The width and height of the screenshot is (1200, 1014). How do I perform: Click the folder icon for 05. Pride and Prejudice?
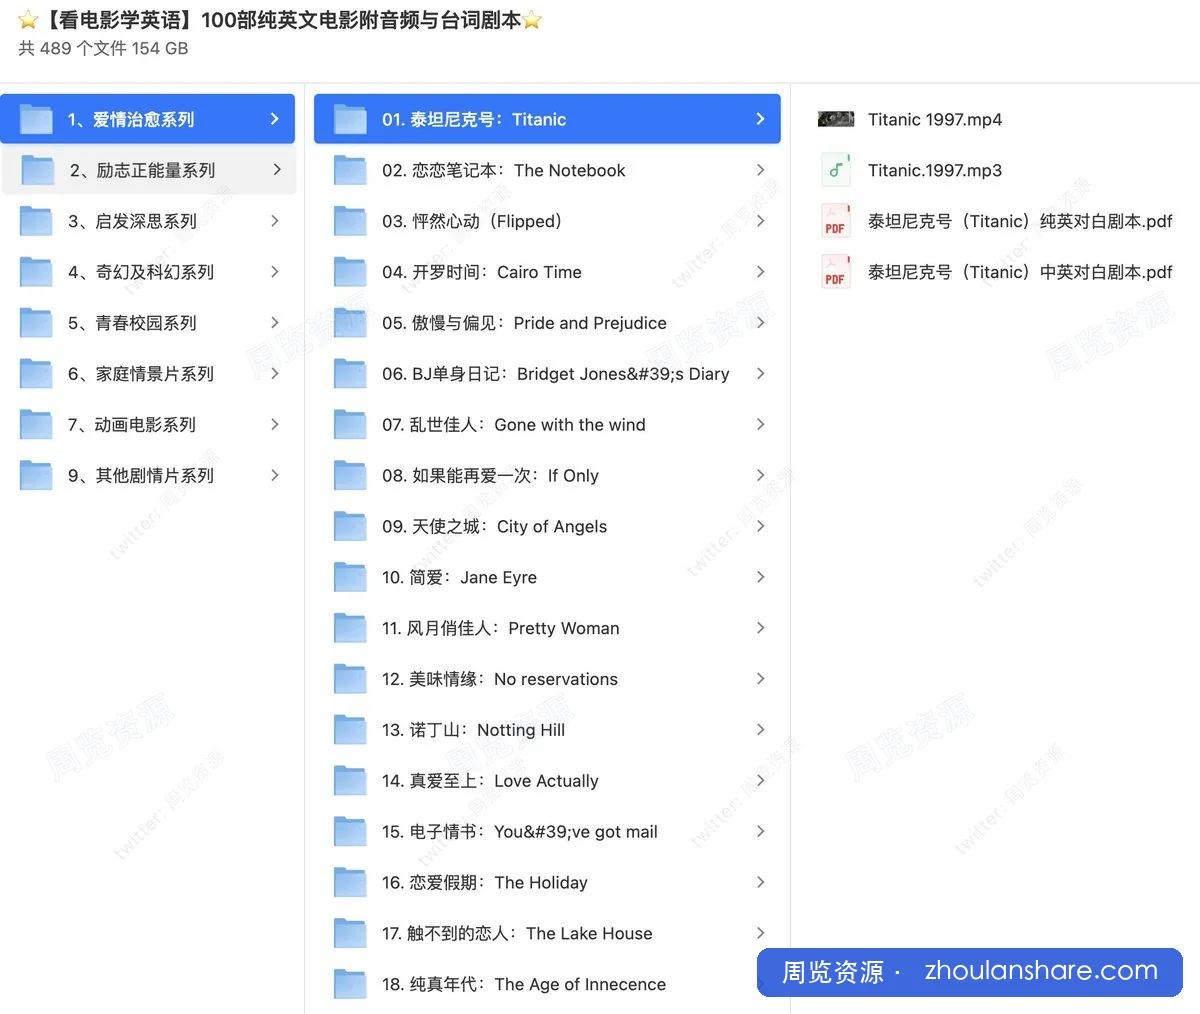coord(350,323)
